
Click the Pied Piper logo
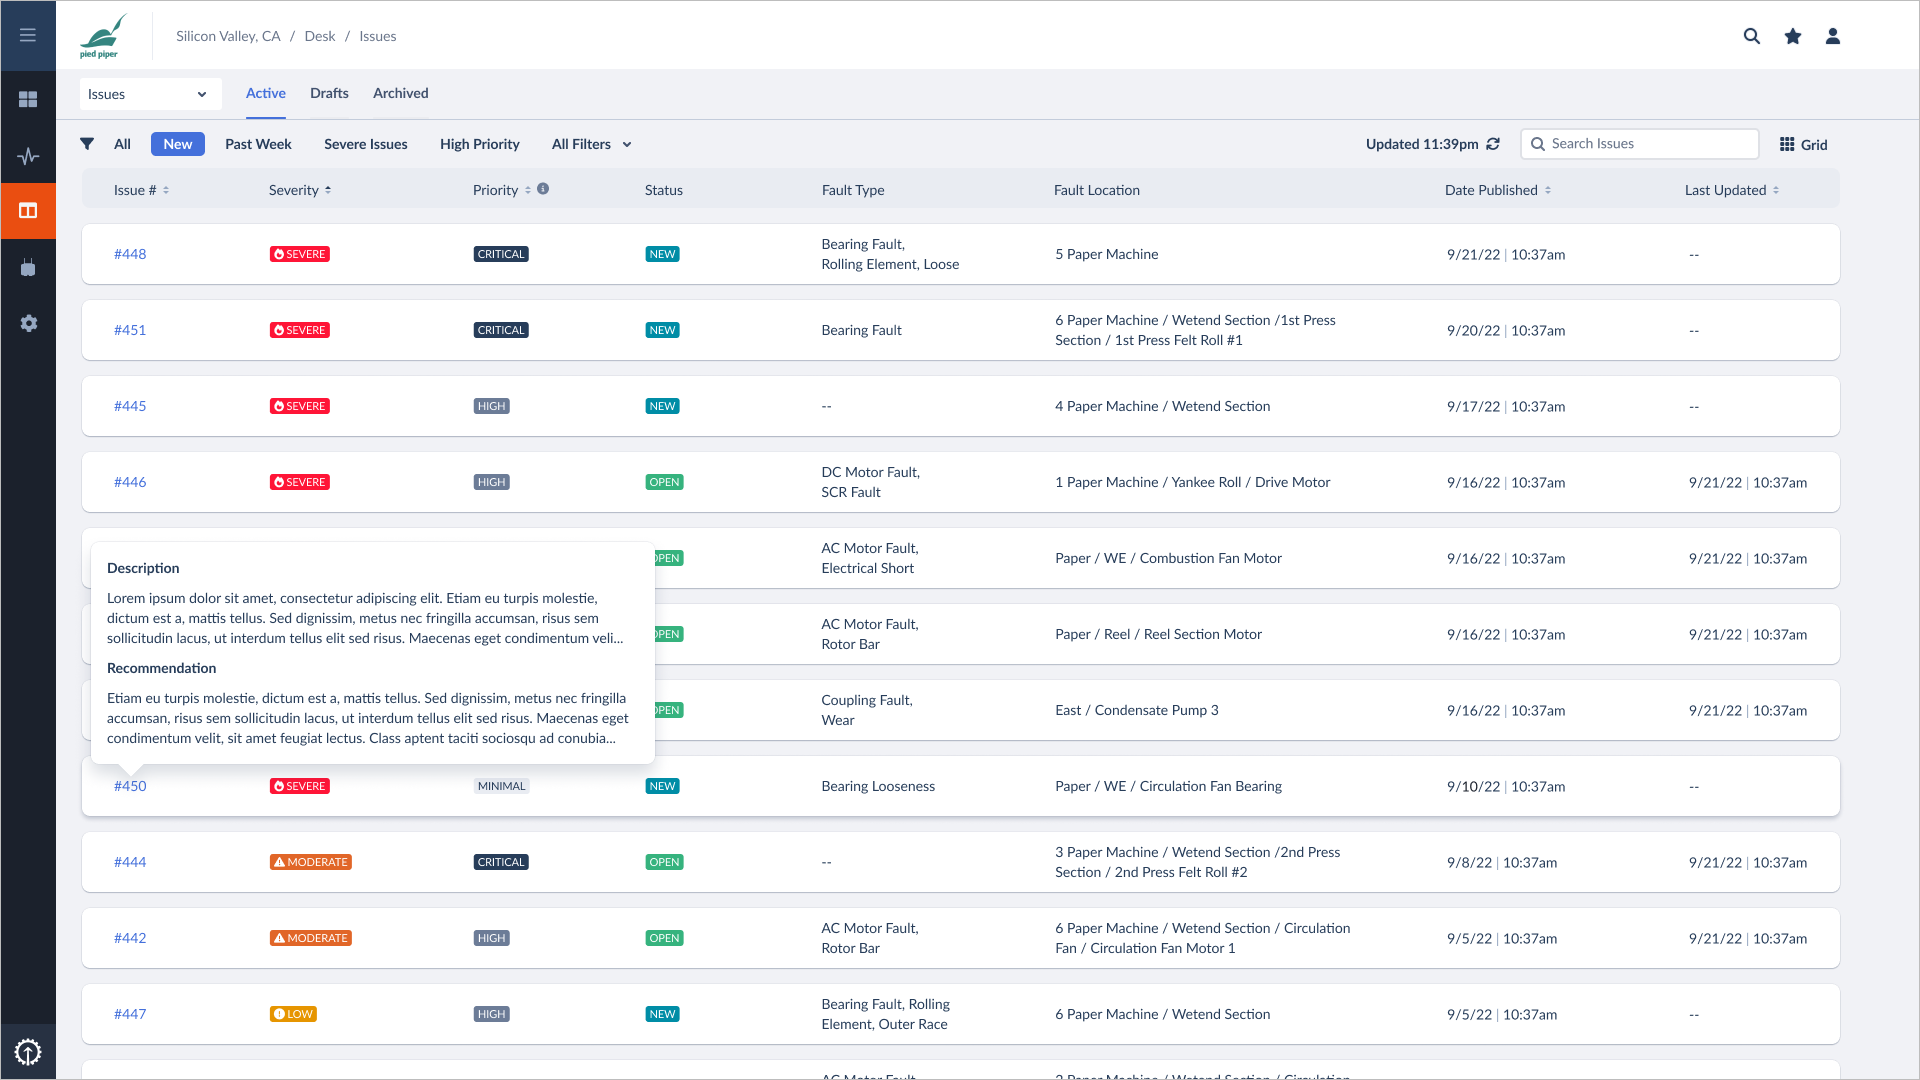coord(103,36)
